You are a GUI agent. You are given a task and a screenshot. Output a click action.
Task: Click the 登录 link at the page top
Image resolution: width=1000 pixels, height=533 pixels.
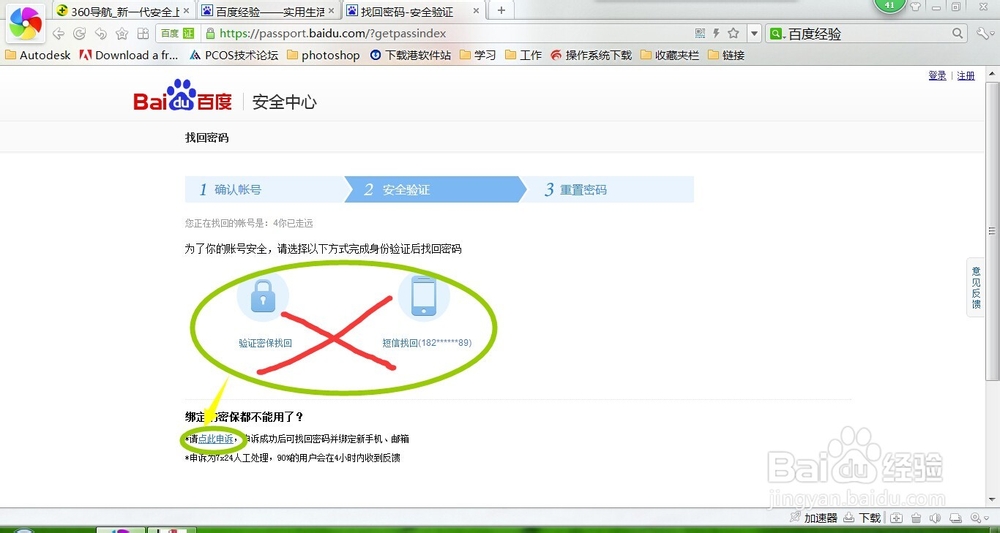pyautogui.click(x=937, y=76)
